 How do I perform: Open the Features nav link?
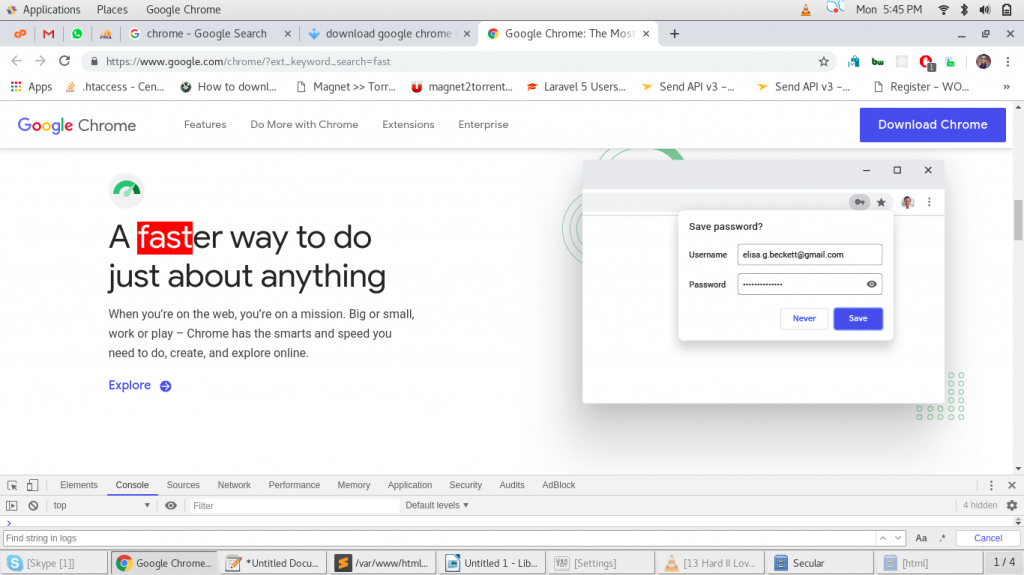205,124
